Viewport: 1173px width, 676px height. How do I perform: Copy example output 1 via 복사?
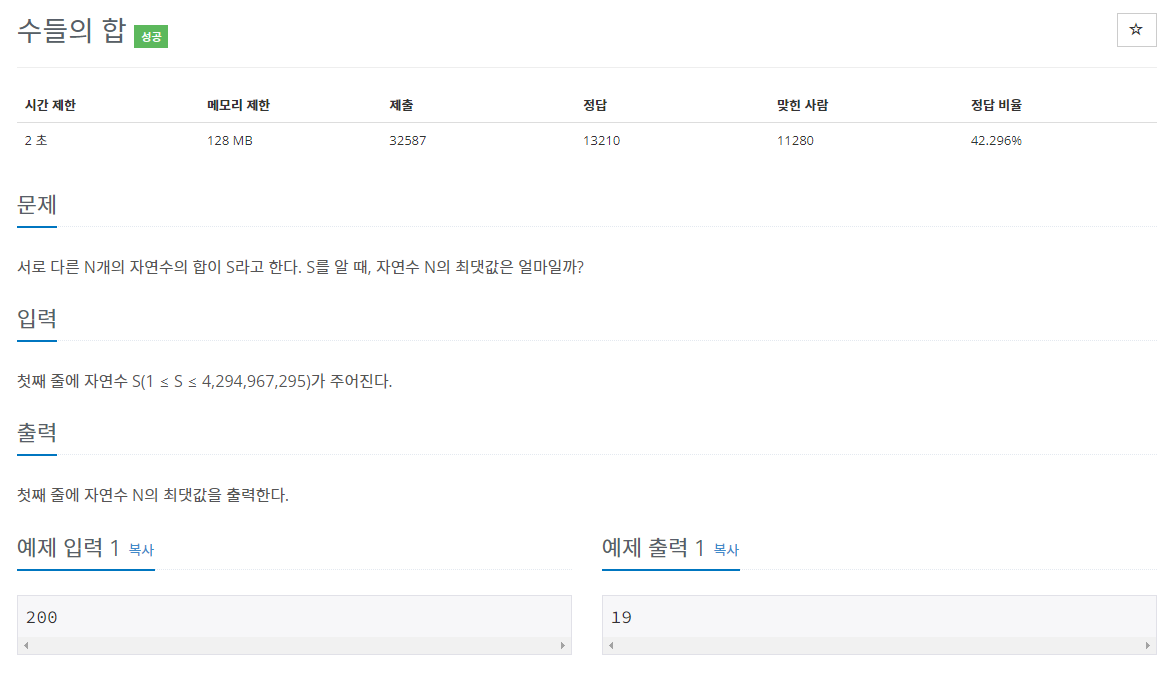(726, 550)
